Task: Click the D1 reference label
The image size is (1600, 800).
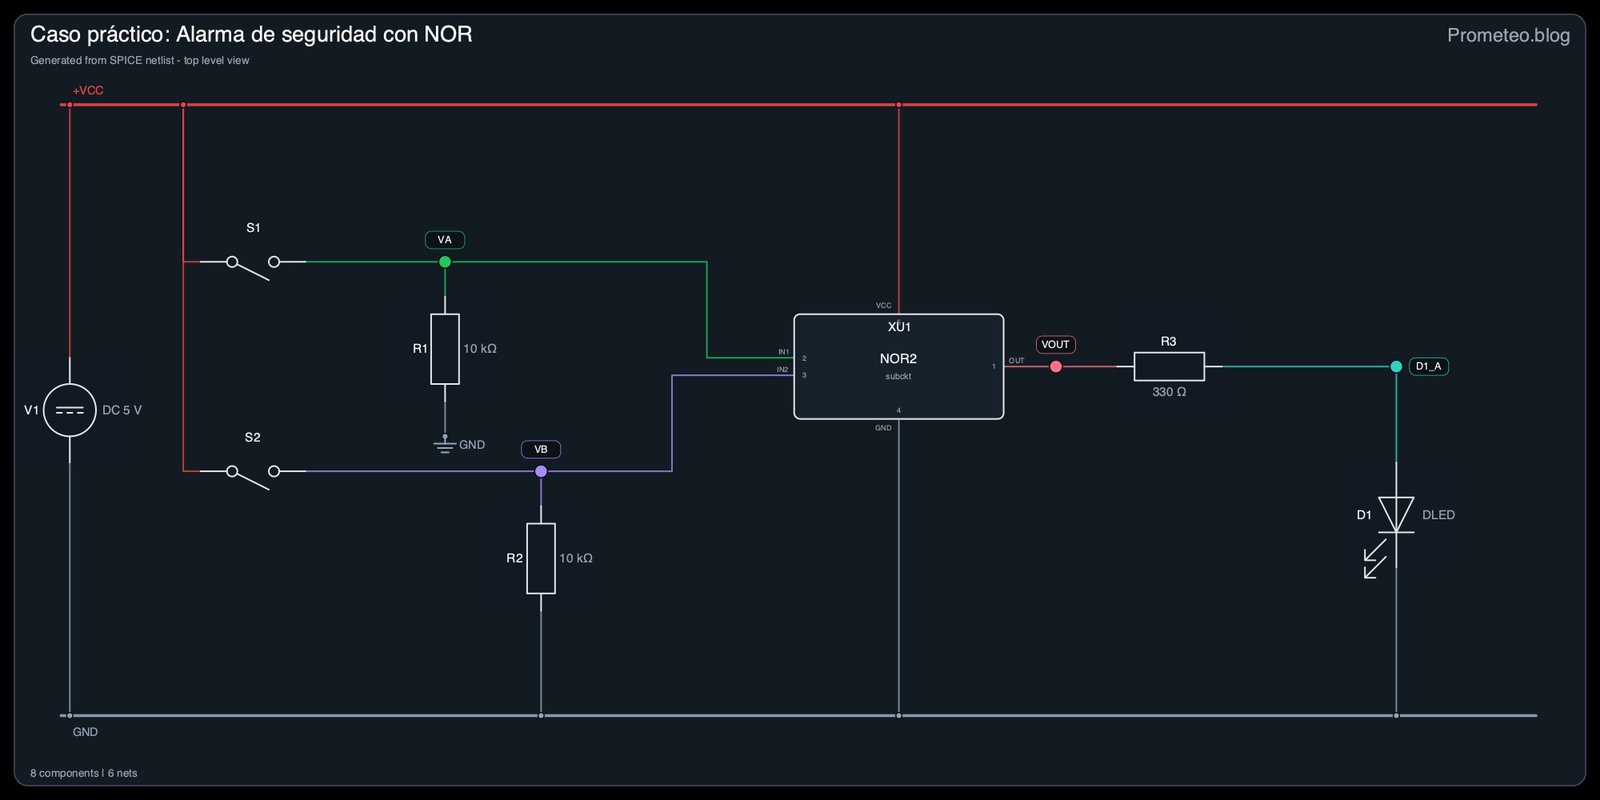Action: coord(1364,515)
